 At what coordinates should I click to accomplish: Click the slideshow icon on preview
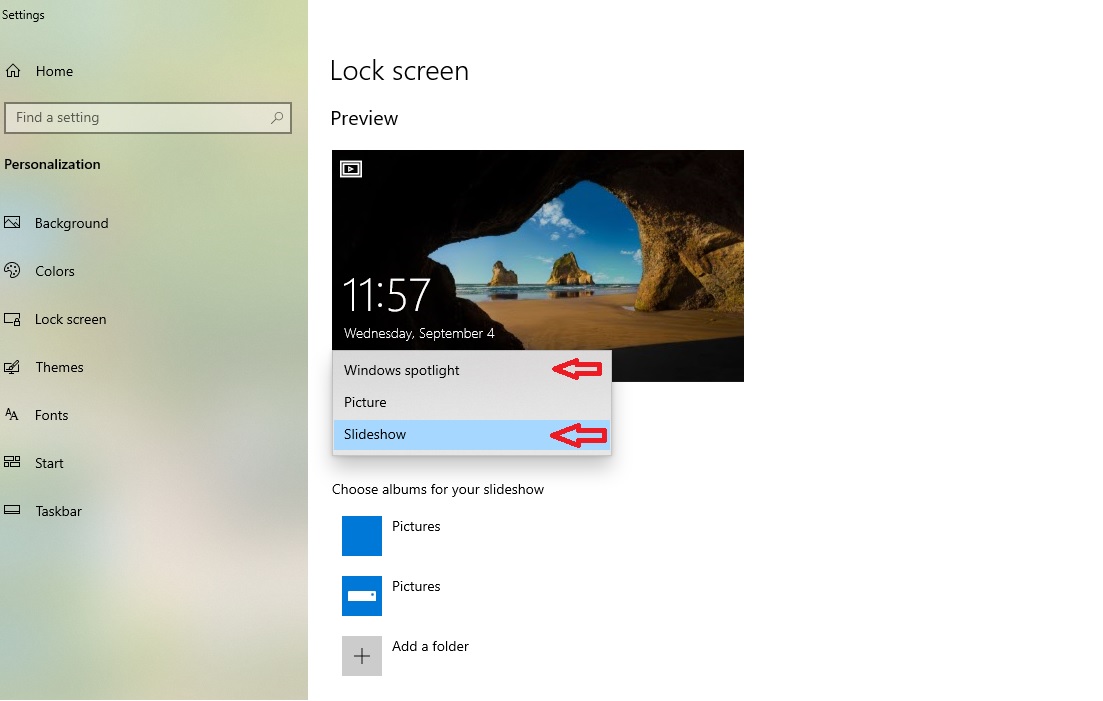[x=350, y=169]
